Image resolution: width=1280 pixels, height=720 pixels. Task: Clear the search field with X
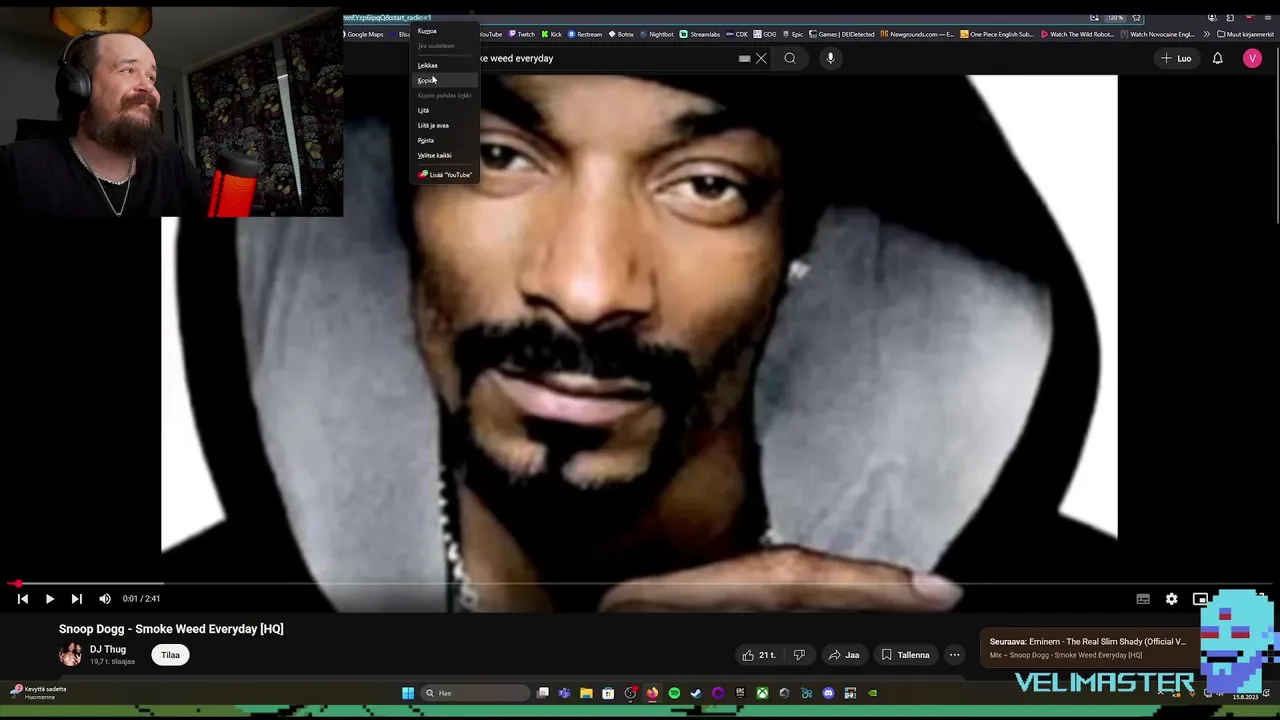coord(761,58)
